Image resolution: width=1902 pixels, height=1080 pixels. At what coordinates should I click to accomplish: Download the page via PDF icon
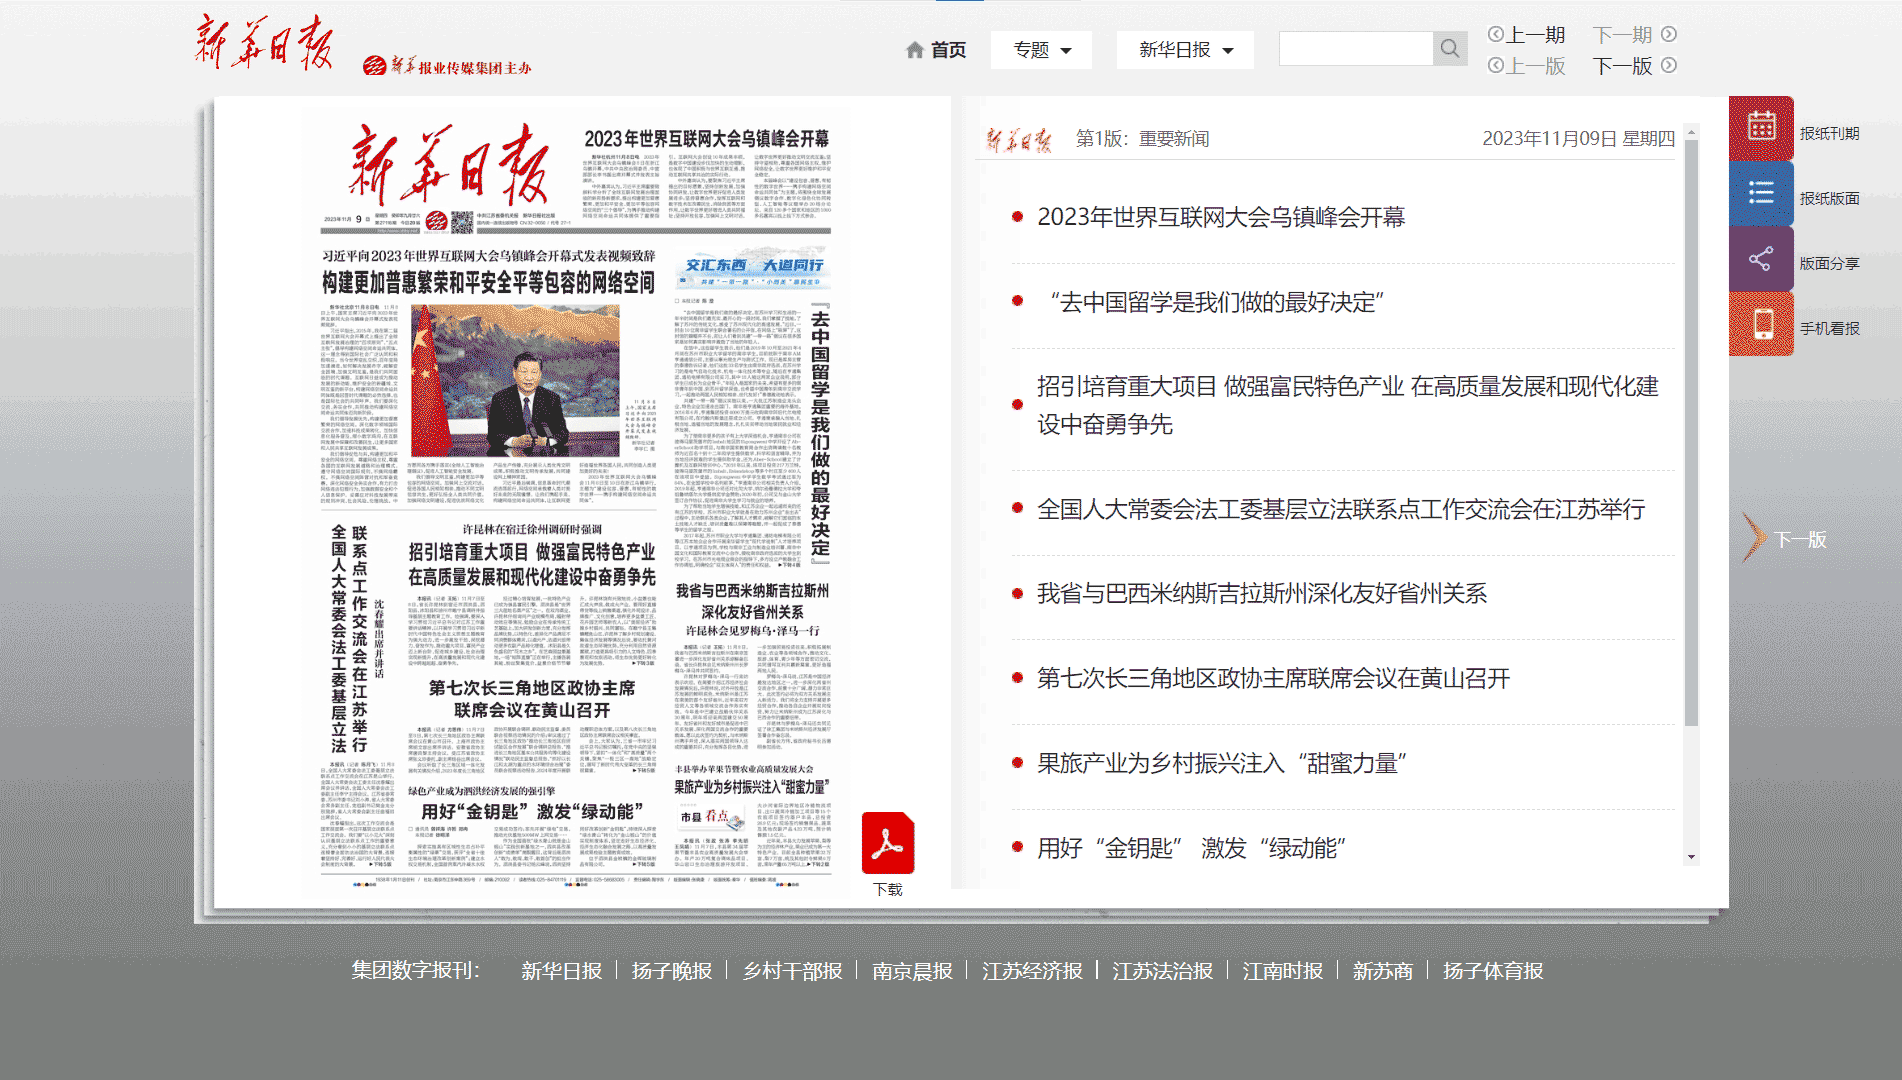tap(888, 843)
